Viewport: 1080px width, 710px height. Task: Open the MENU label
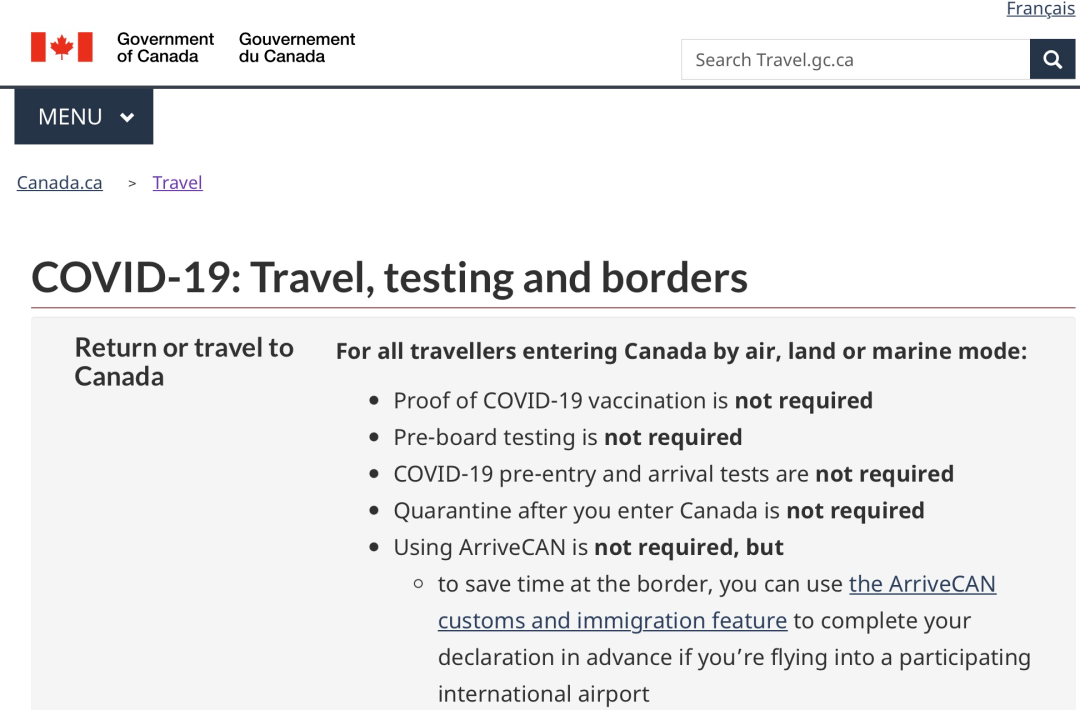(x=70, y=117)
